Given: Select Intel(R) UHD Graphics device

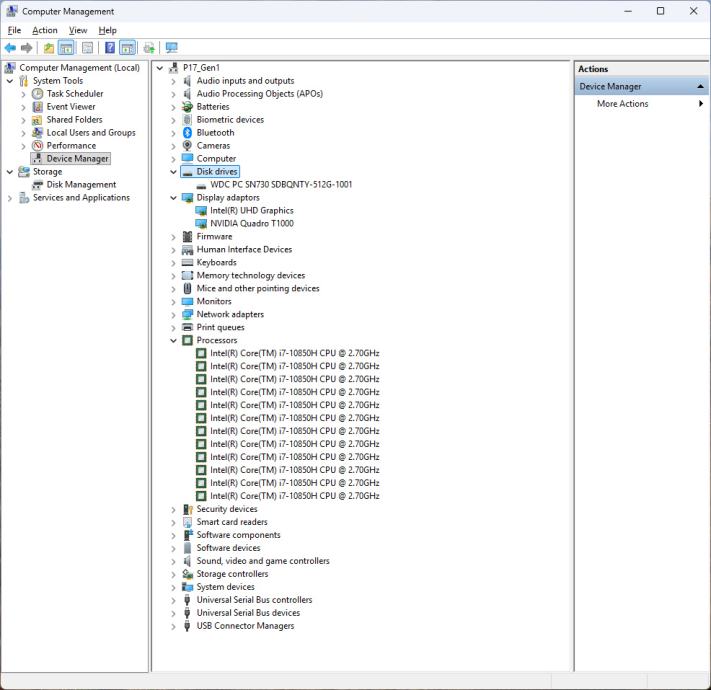Looking at the screenshot, I should click(x=251, y=211).
